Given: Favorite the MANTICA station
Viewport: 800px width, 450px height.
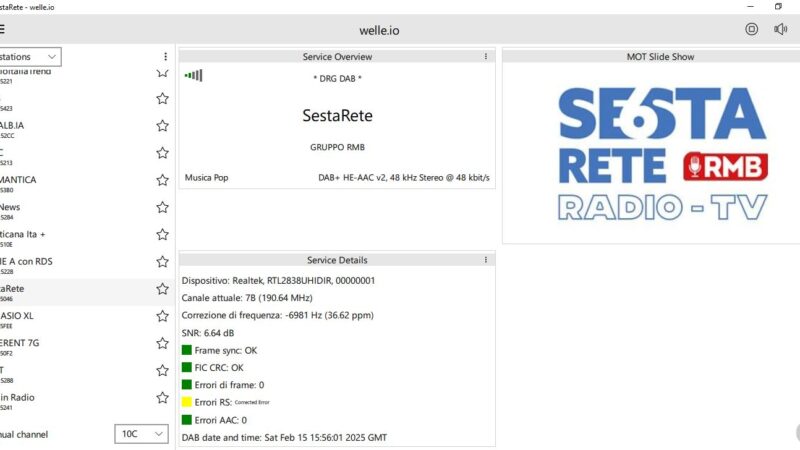Looking at the screenshot, I should (x=162, y=180).
